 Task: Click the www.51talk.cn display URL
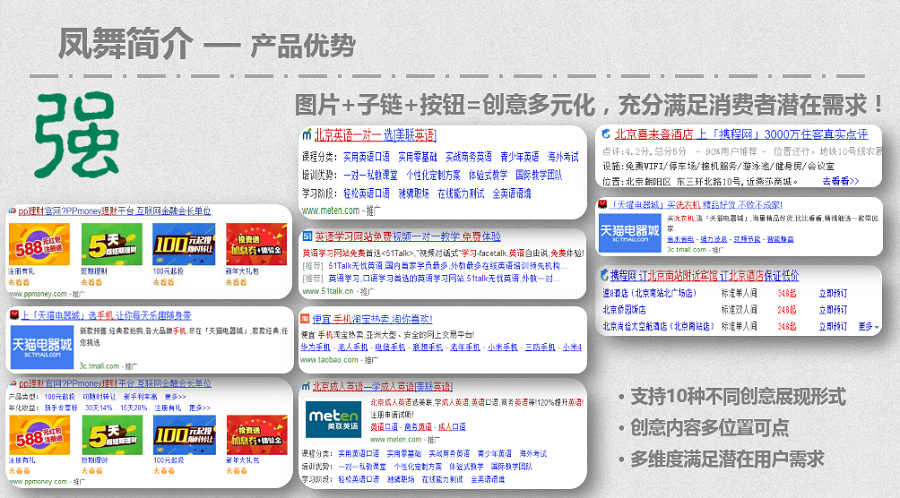(328, 291)
